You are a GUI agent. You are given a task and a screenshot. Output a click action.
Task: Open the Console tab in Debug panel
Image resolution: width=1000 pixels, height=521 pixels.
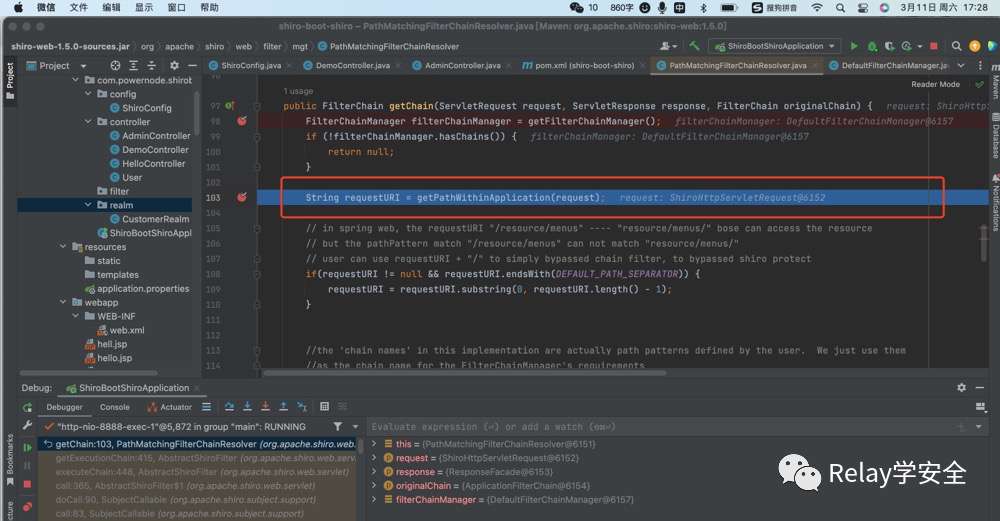115,407
